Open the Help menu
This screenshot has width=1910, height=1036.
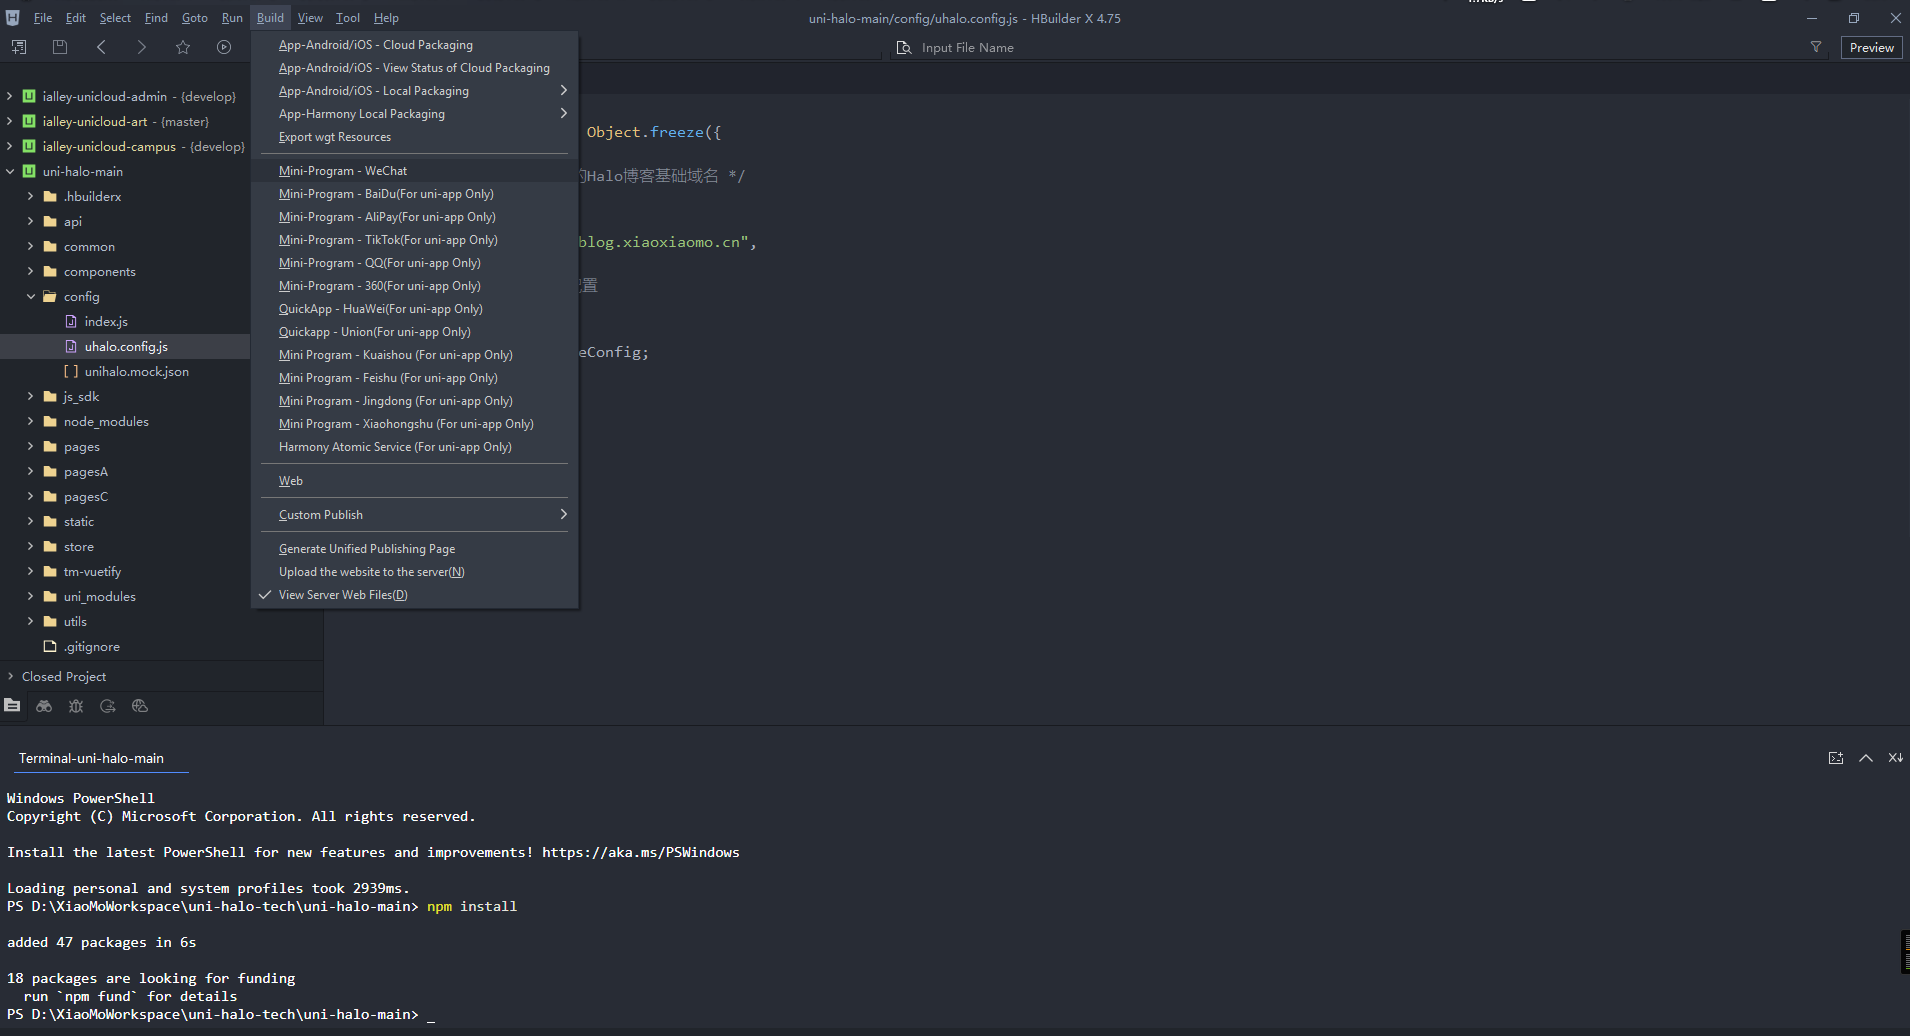[386, 18]
